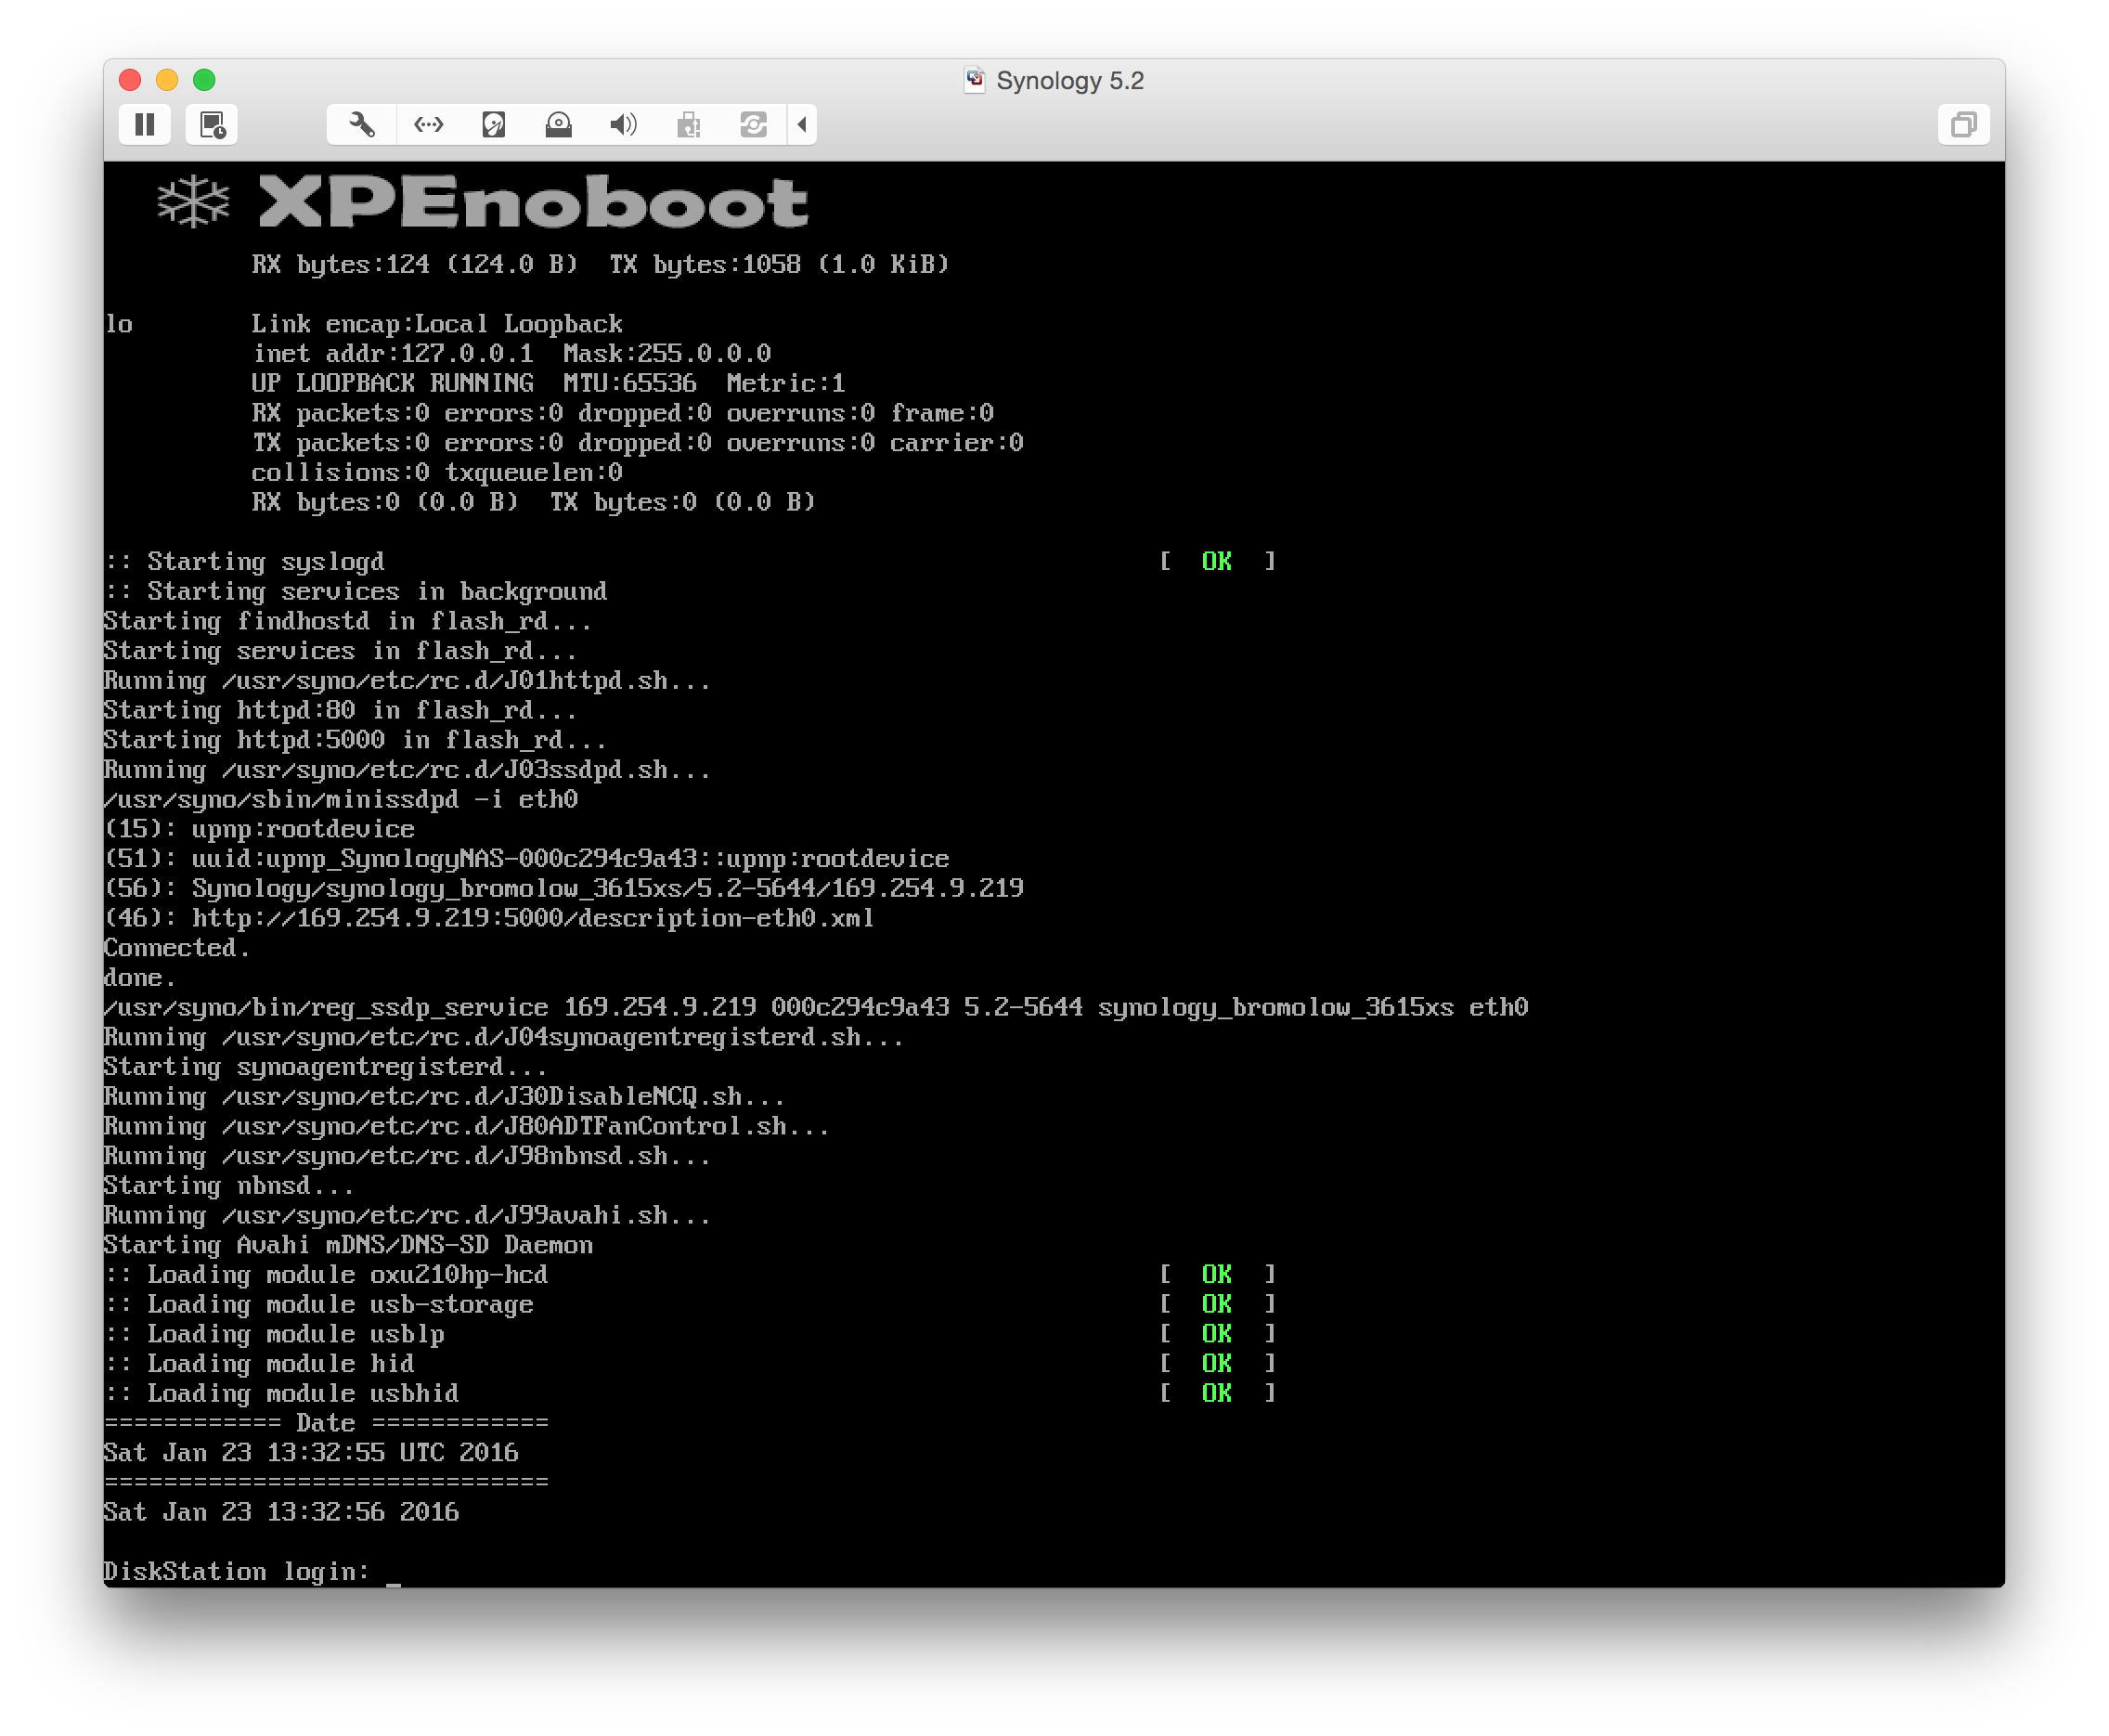Click 'Sat Jan 23 13:32:56 2016' line
The width and height of the screenshot is (2109, 1736).
tap(281, 1512)
